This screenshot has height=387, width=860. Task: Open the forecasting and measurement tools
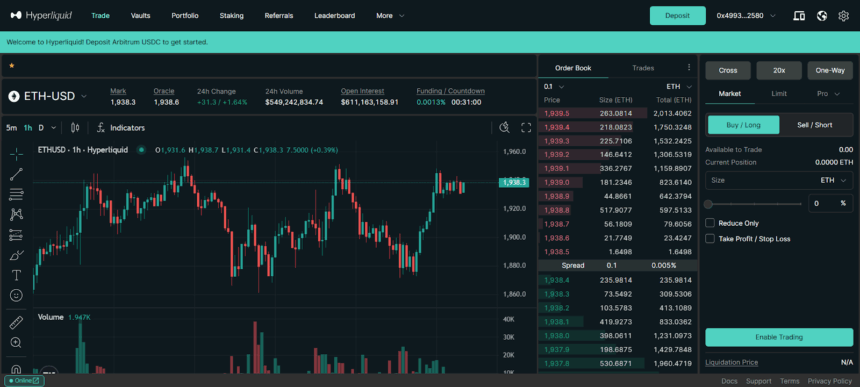(x=16, y=235)
